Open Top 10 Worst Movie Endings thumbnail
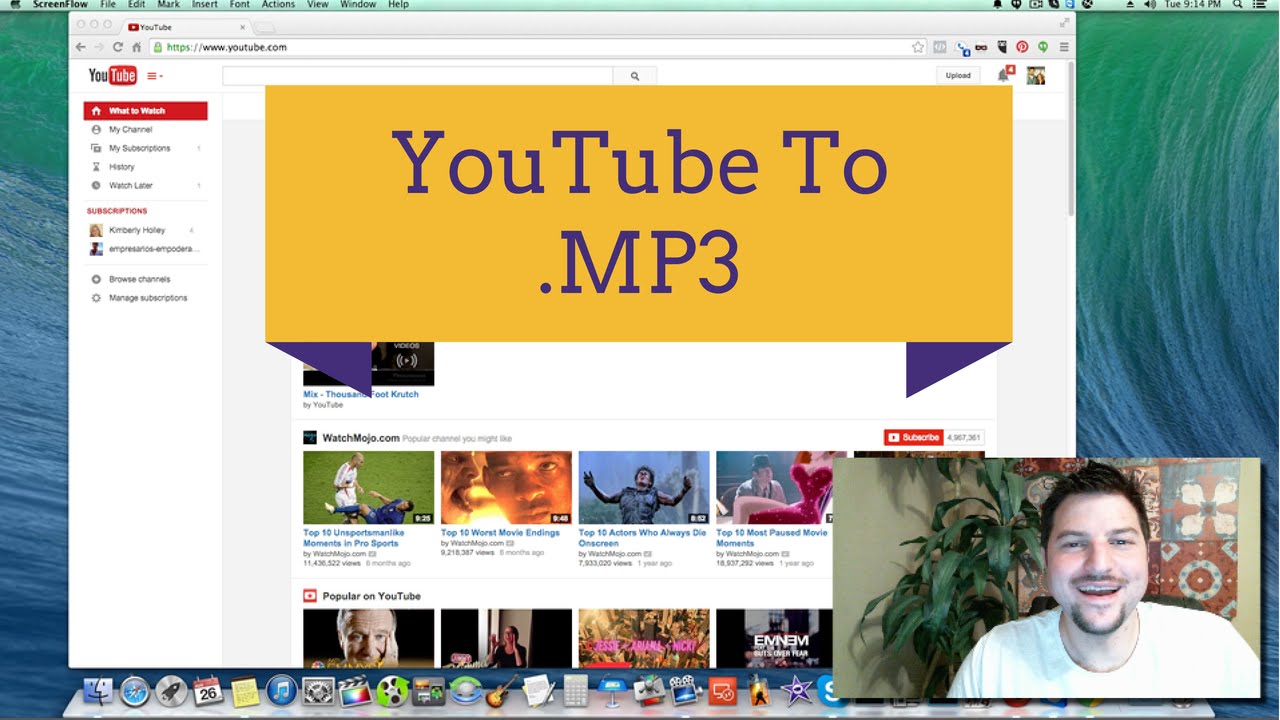1280x720 pixels. [x=506, y=487]
